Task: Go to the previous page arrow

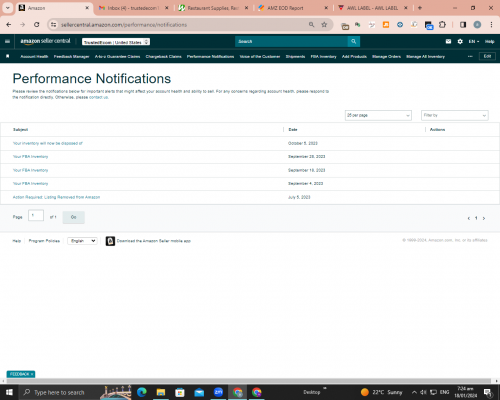Action: (469, 218)
